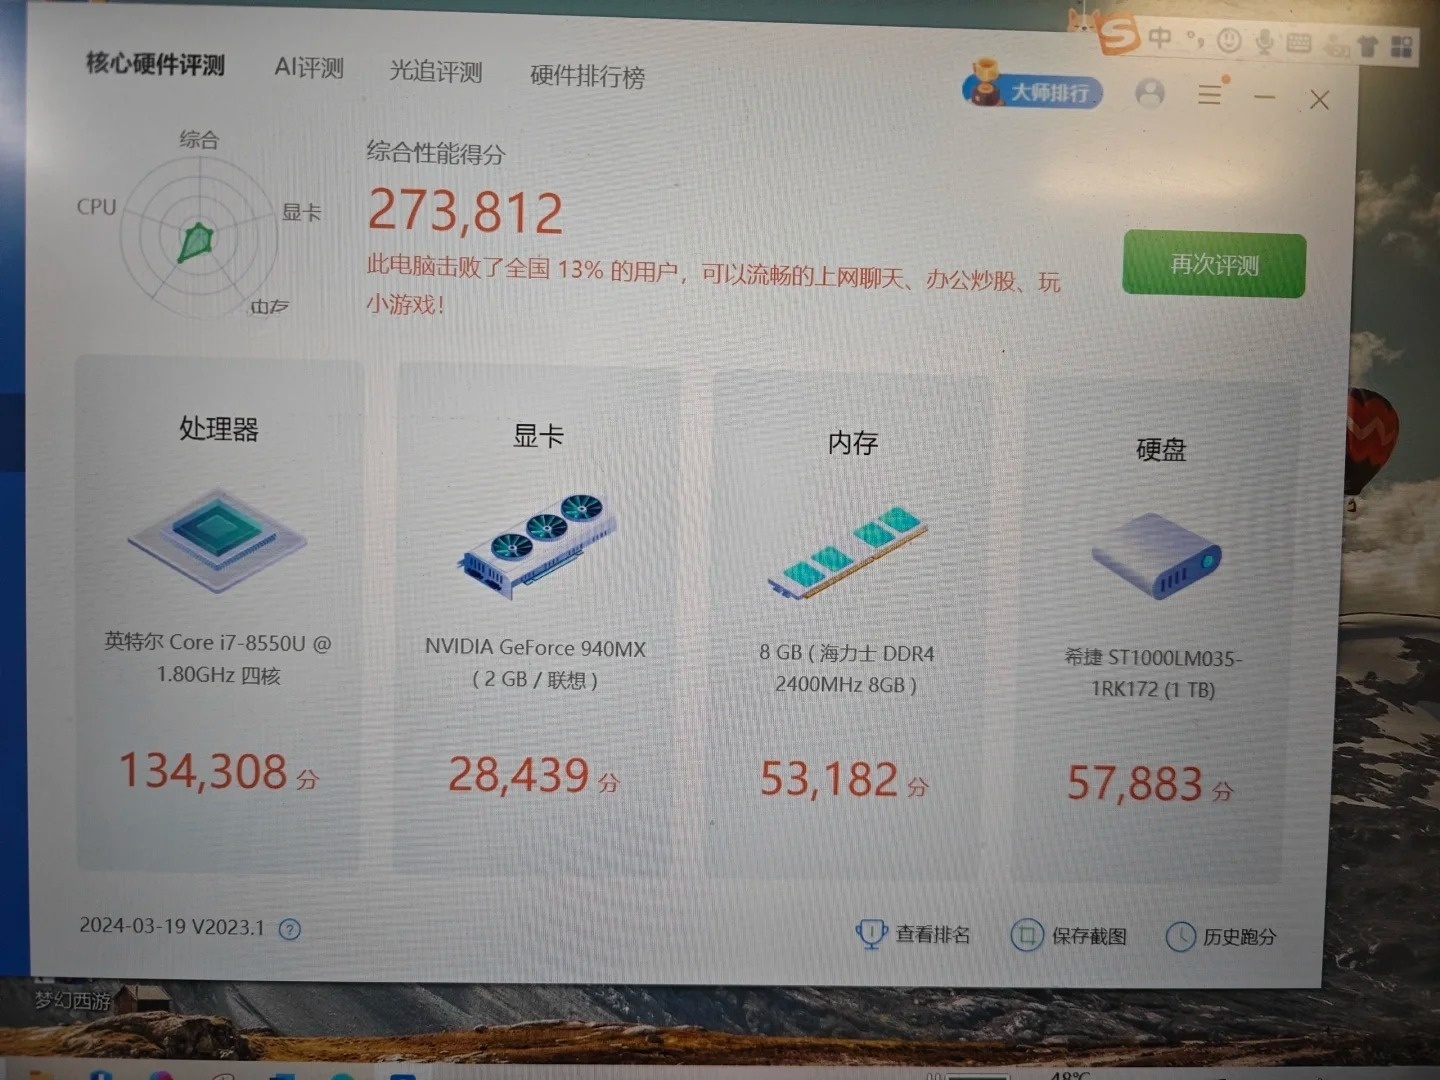Open the Sogou toolbox grid icon
Image resolution: width=1440 pixels, height=1080 pixels.
click(x=1401, y=46)
